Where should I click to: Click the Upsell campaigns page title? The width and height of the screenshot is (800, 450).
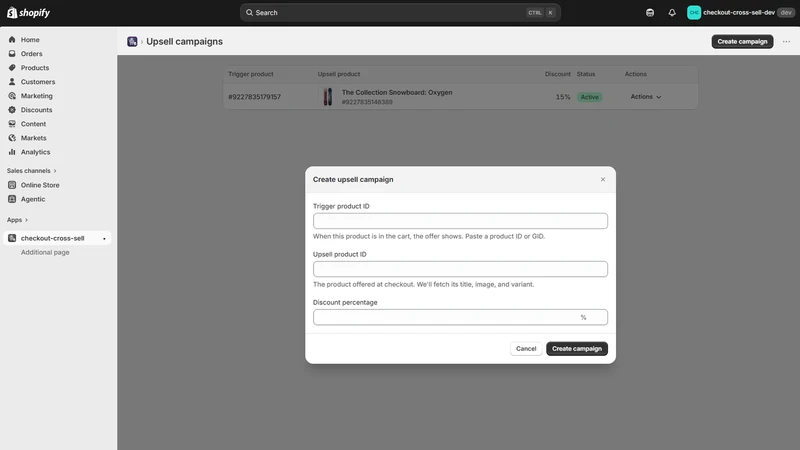click(x=184, y=41)
